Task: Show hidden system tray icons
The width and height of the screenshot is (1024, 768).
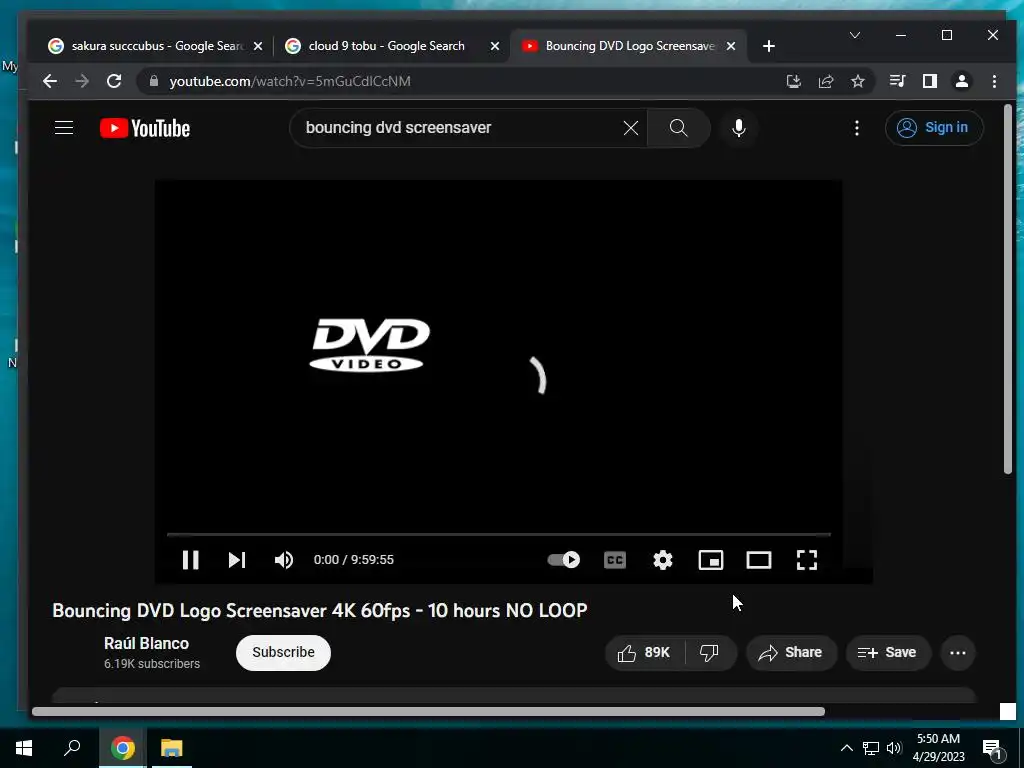Action: 846,748
